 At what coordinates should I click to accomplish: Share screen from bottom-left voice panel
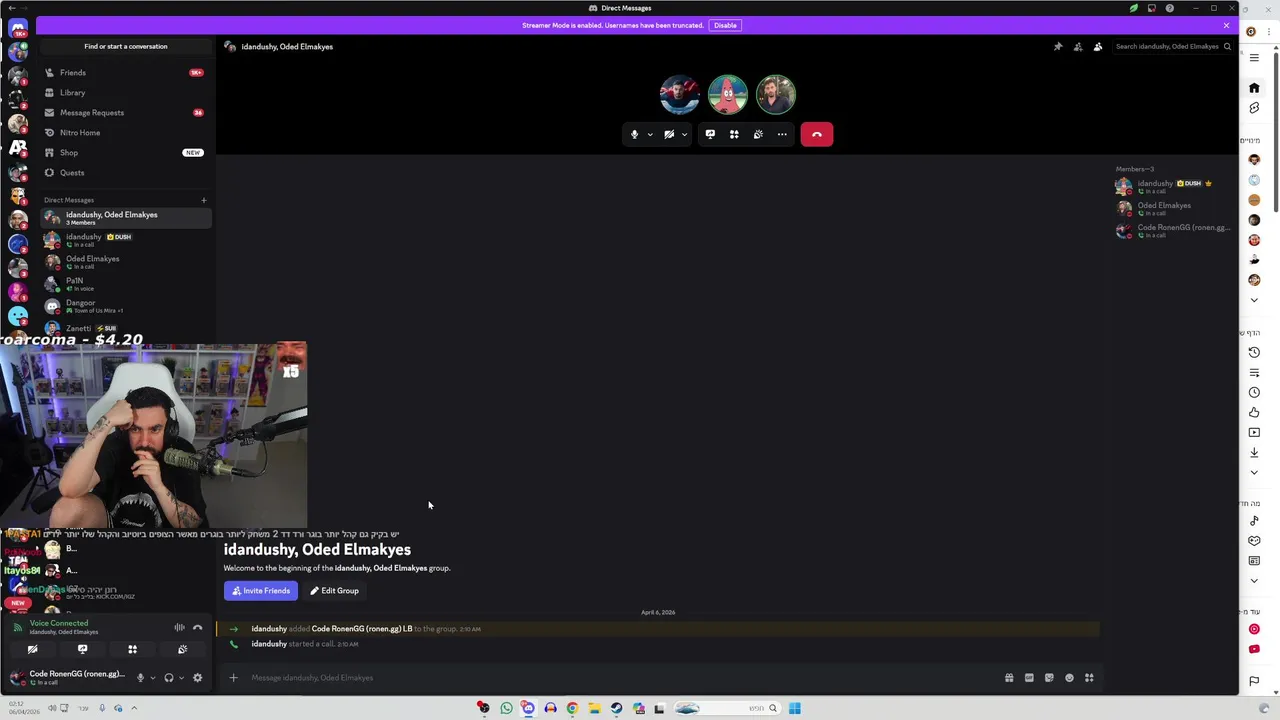(82, 650)
